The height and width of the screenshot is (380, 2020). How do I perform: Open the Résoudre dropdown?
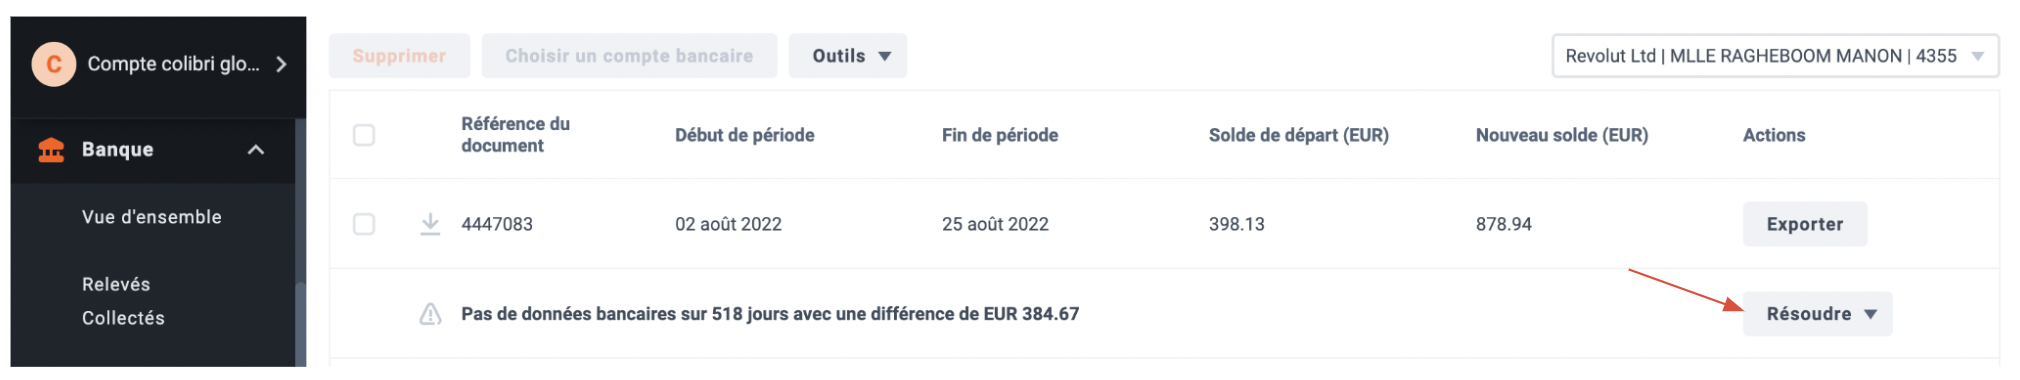(x=1817, y=314)
